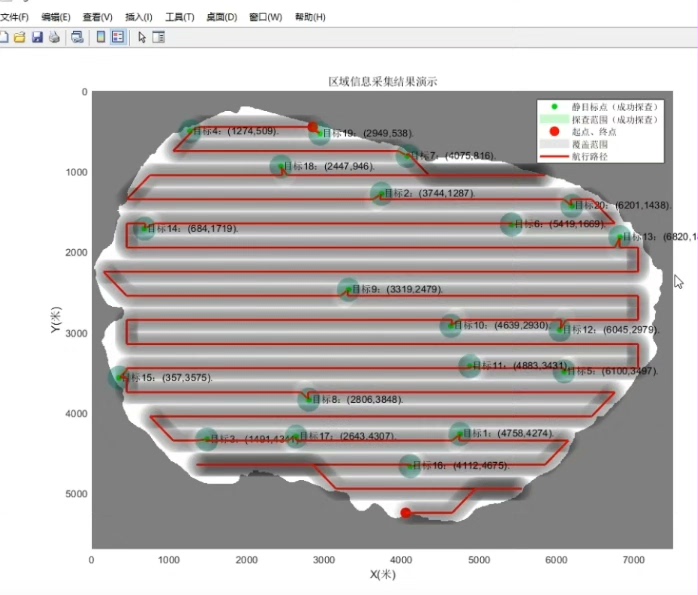Open the 插入(I) menu

pyautogui.click(x=138, y=17)
